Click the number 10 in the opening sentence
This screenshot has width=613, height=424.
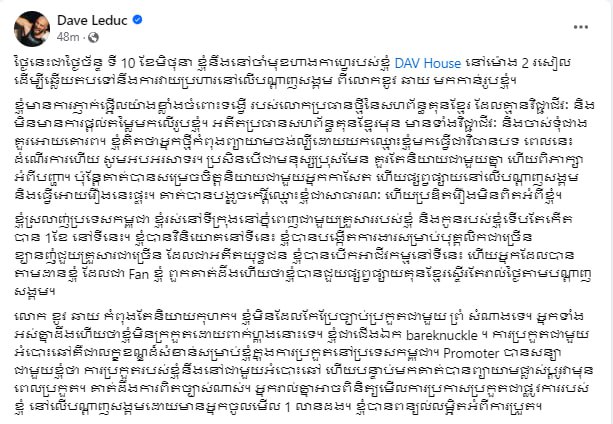pos(127,63)
